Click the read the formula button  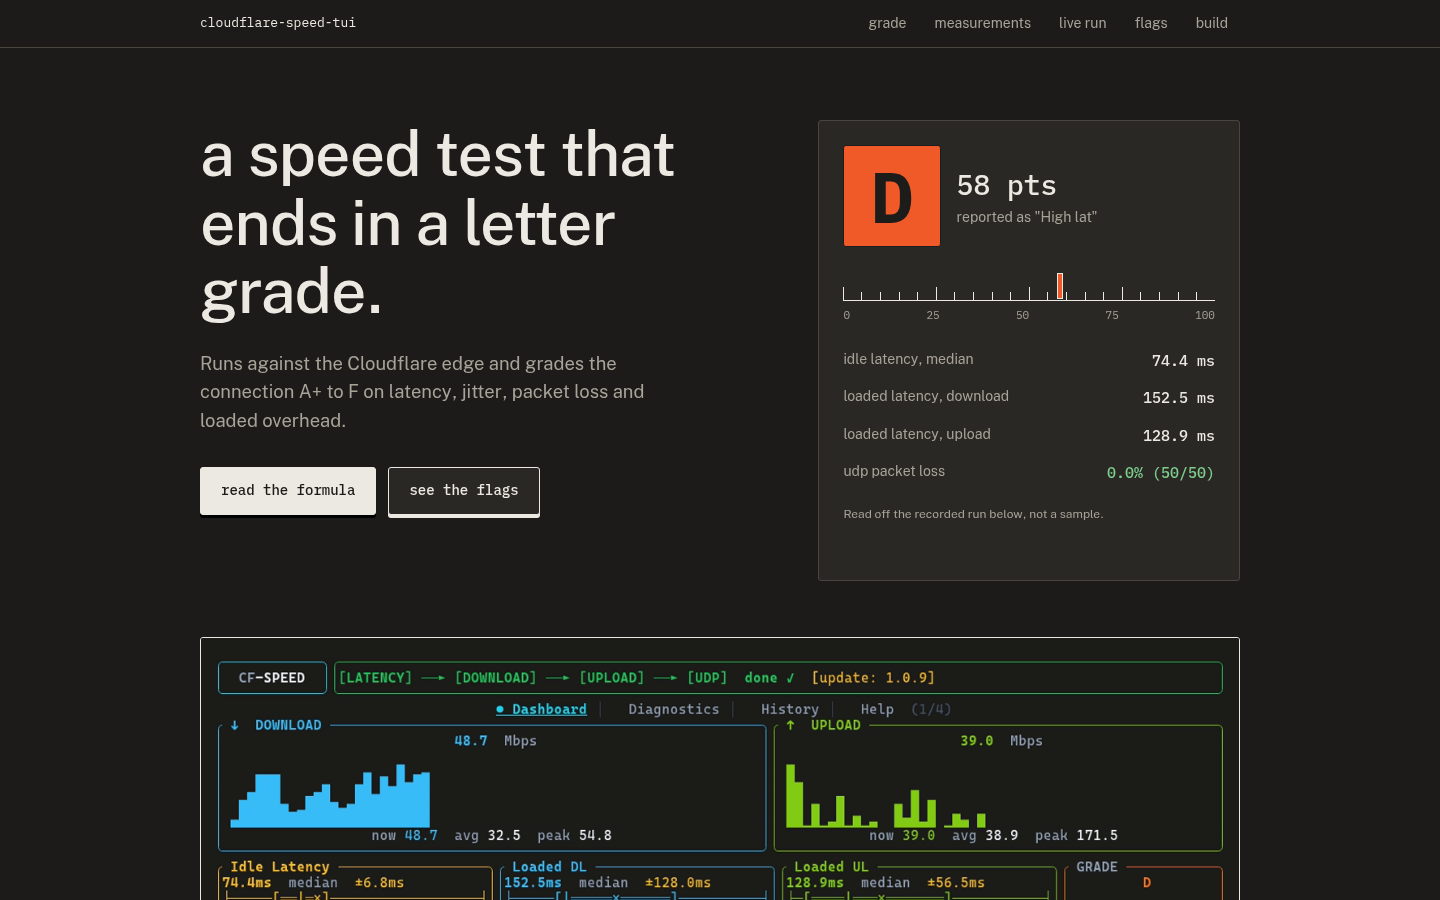(288, 491)
